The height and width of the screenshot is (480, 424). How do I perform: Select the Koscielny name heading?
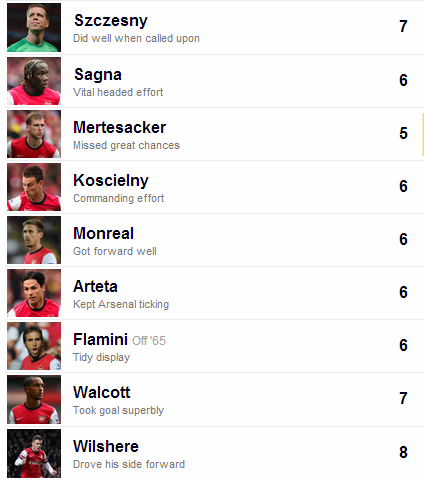click(111, 181)
